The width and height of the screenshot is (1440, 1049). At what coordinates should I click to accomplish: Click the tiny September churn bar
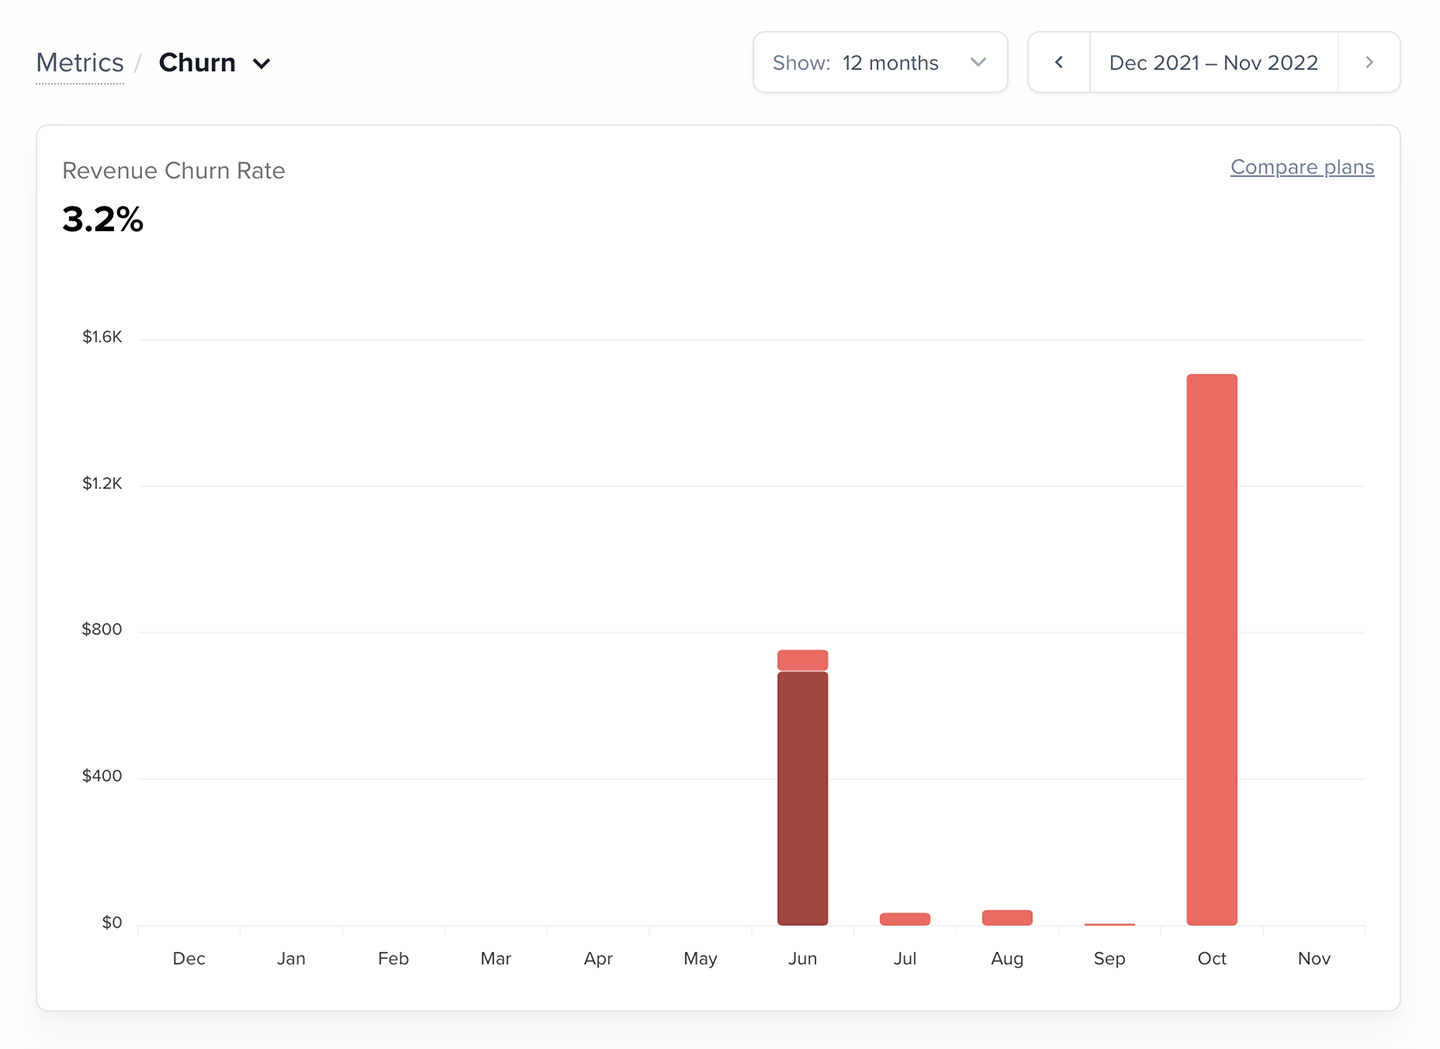coord(1110,924)
